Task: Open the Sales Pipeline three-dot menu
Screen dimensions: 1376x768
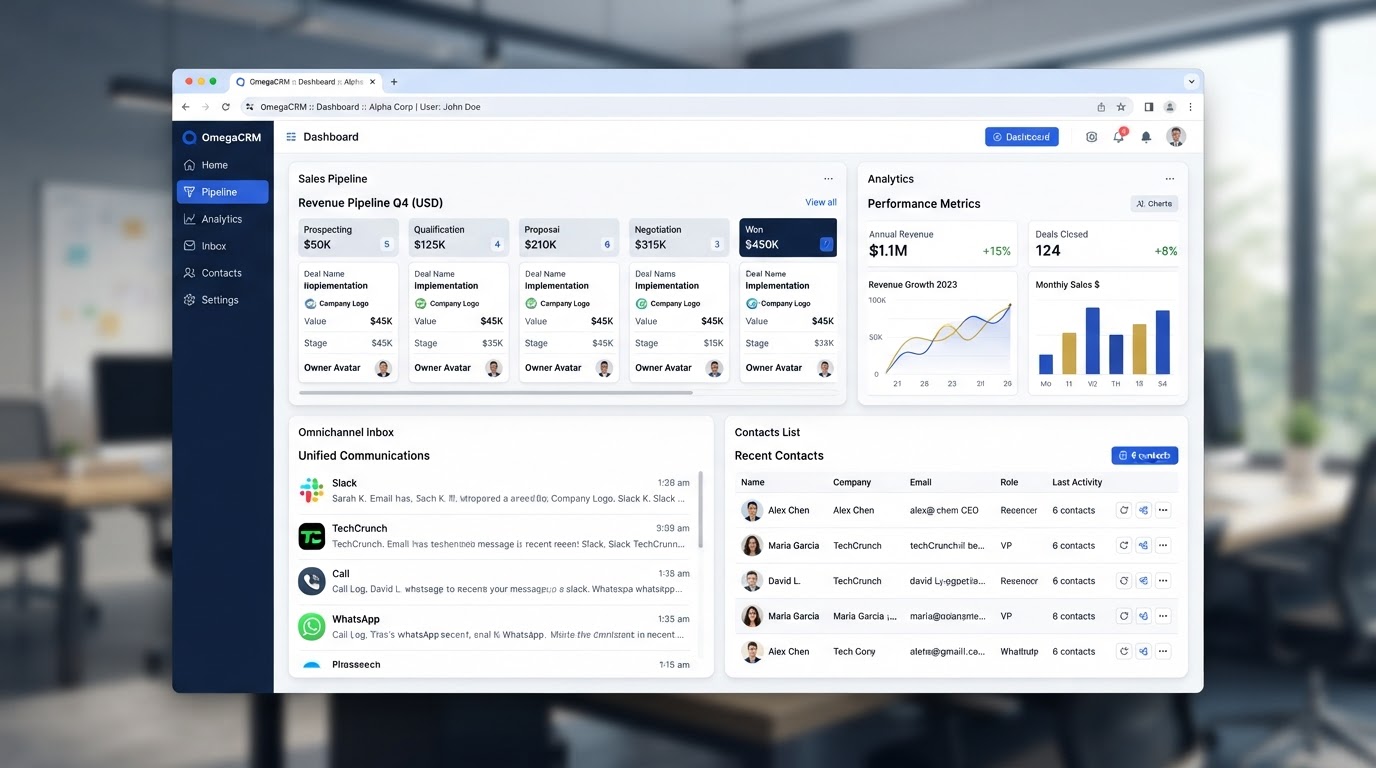Action: click(828, 179)
